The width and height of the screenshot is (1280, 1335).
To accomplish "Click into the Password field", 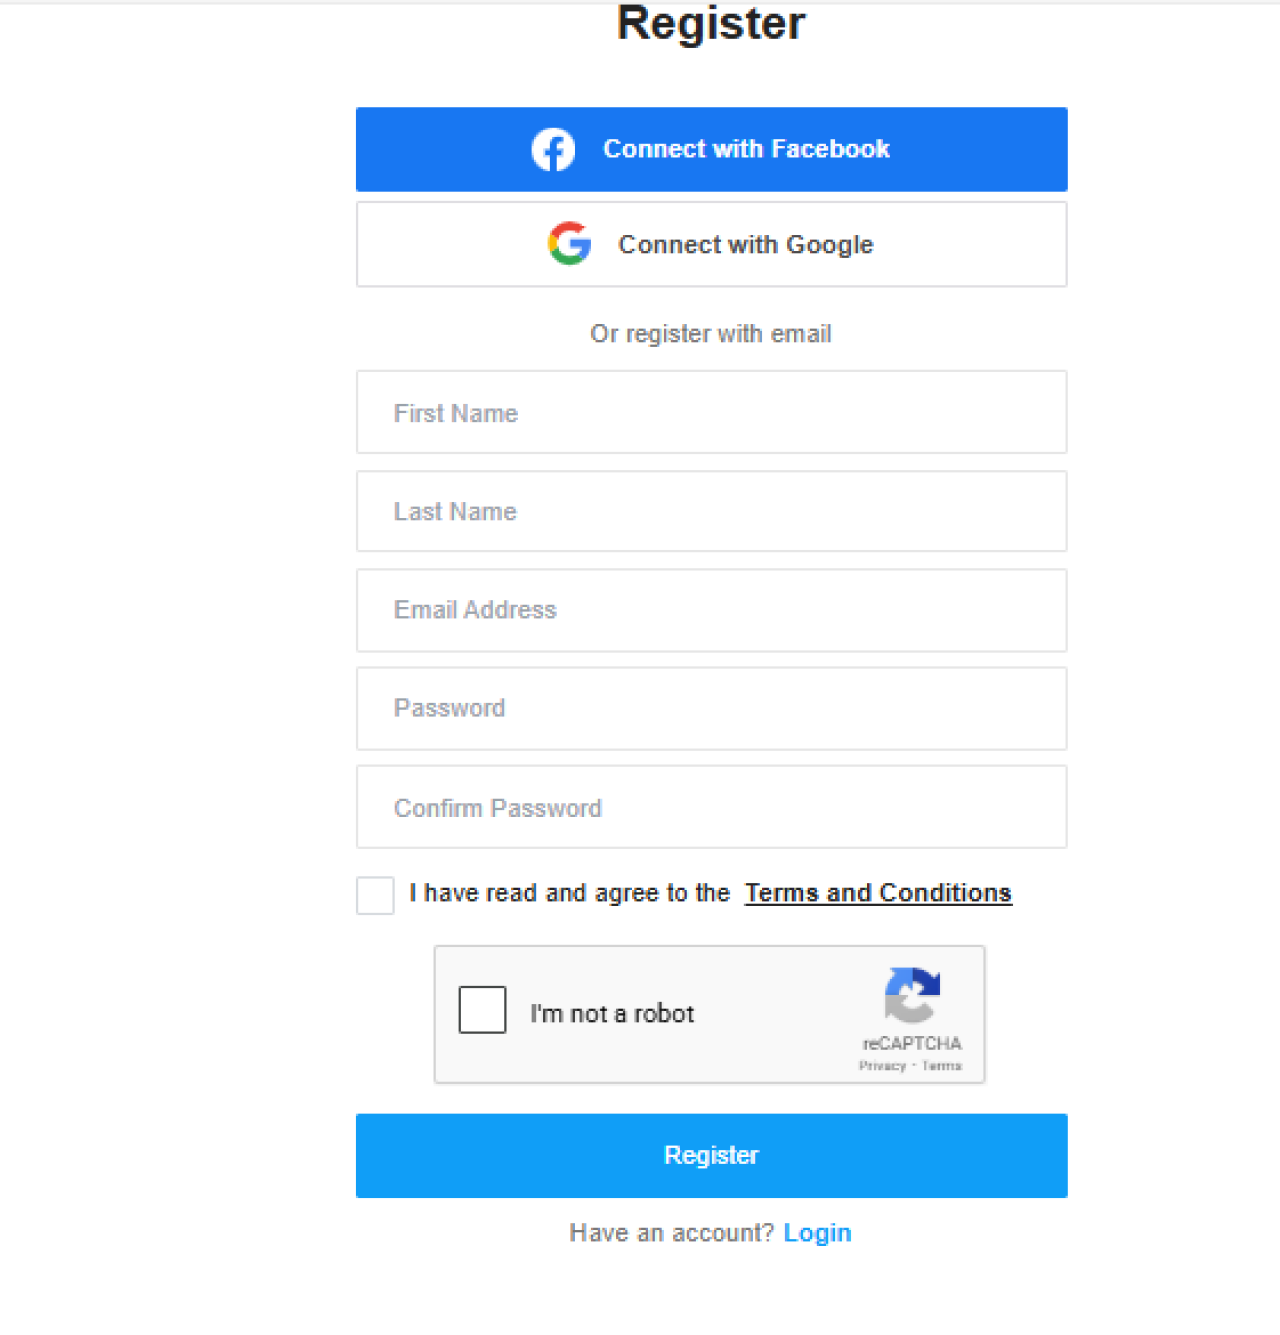I will coord(711,708).
